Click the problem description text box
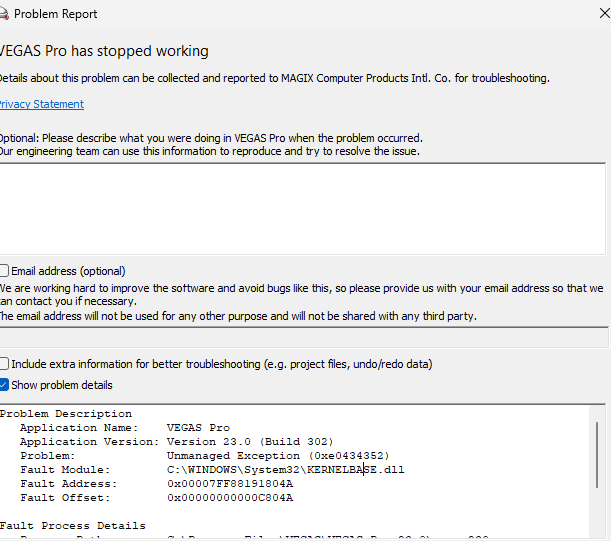 pos(303,209)
